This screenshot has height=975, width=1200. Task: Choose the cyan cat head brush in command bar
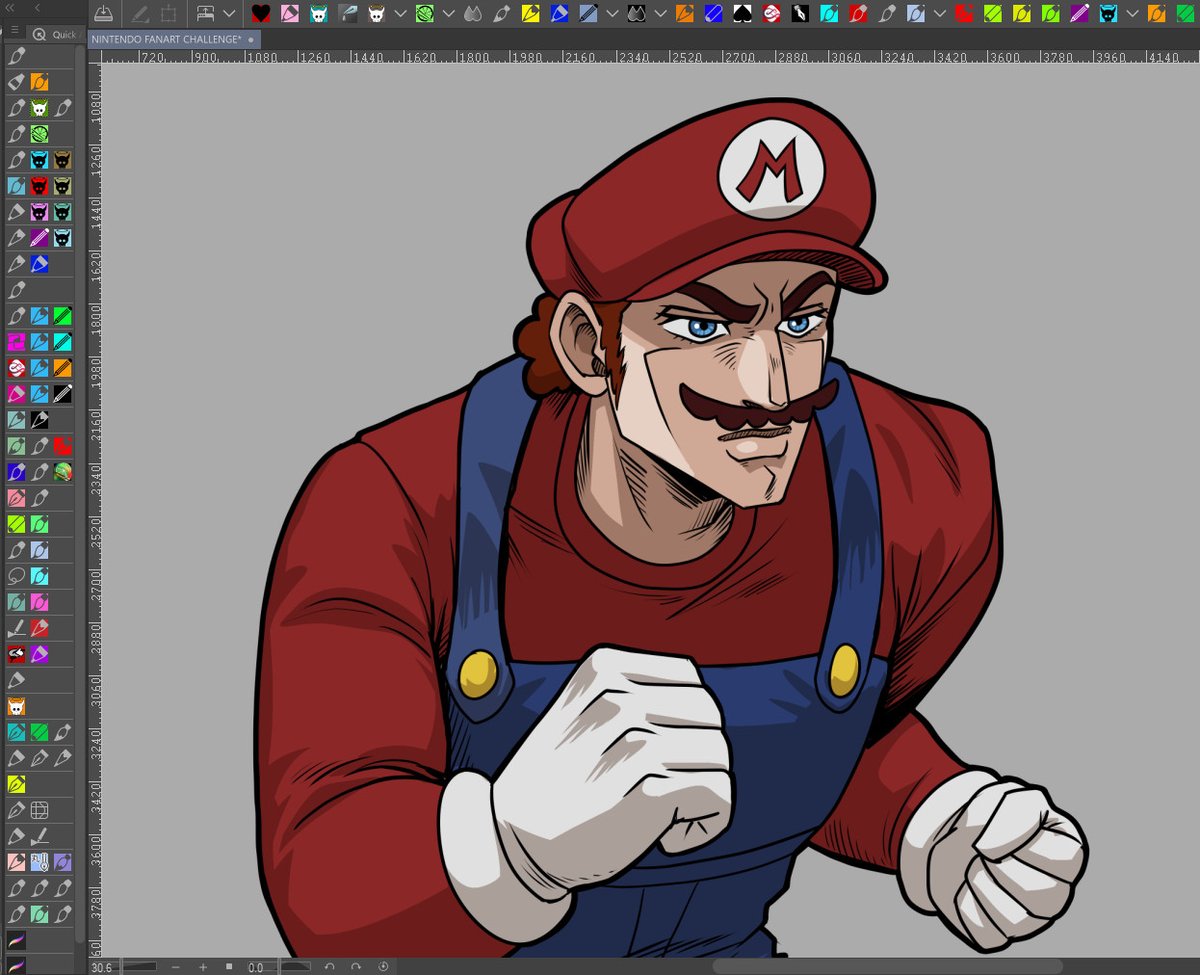tap(1109, 13)
